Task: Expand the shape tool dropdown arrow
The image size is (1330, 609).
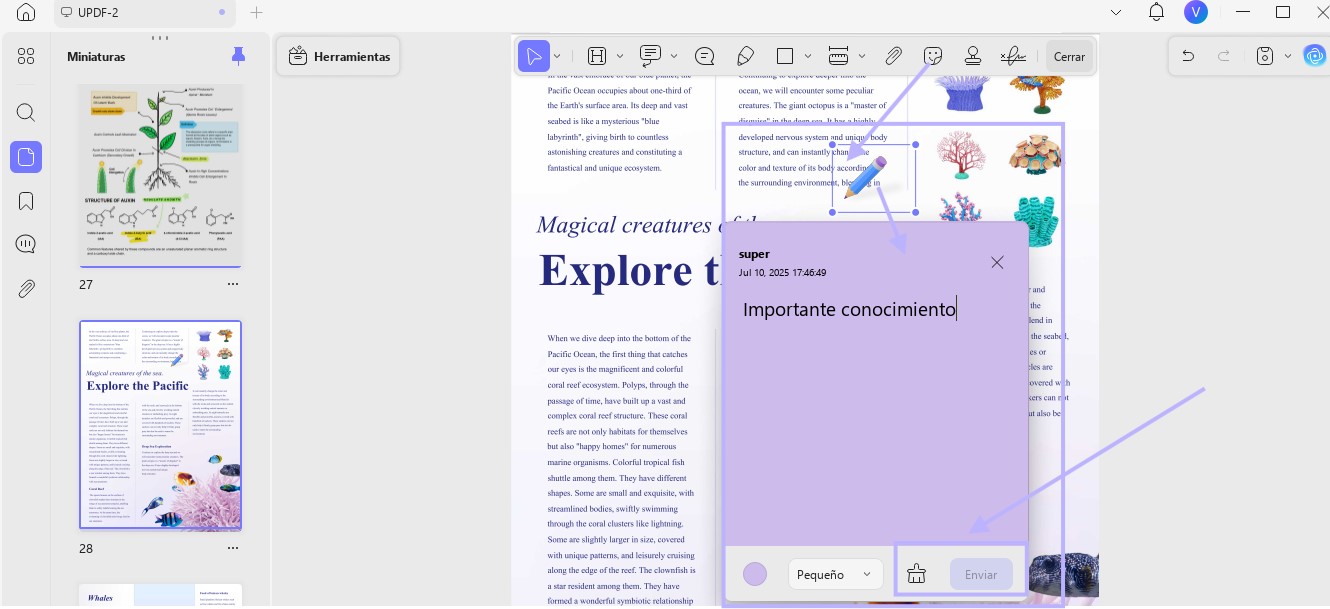Action: (809, 56)
